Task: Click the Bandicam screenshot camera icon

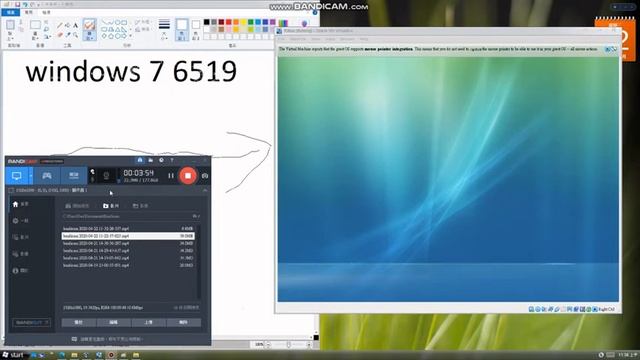Action: pyautogui.click(x=205, y=176)
